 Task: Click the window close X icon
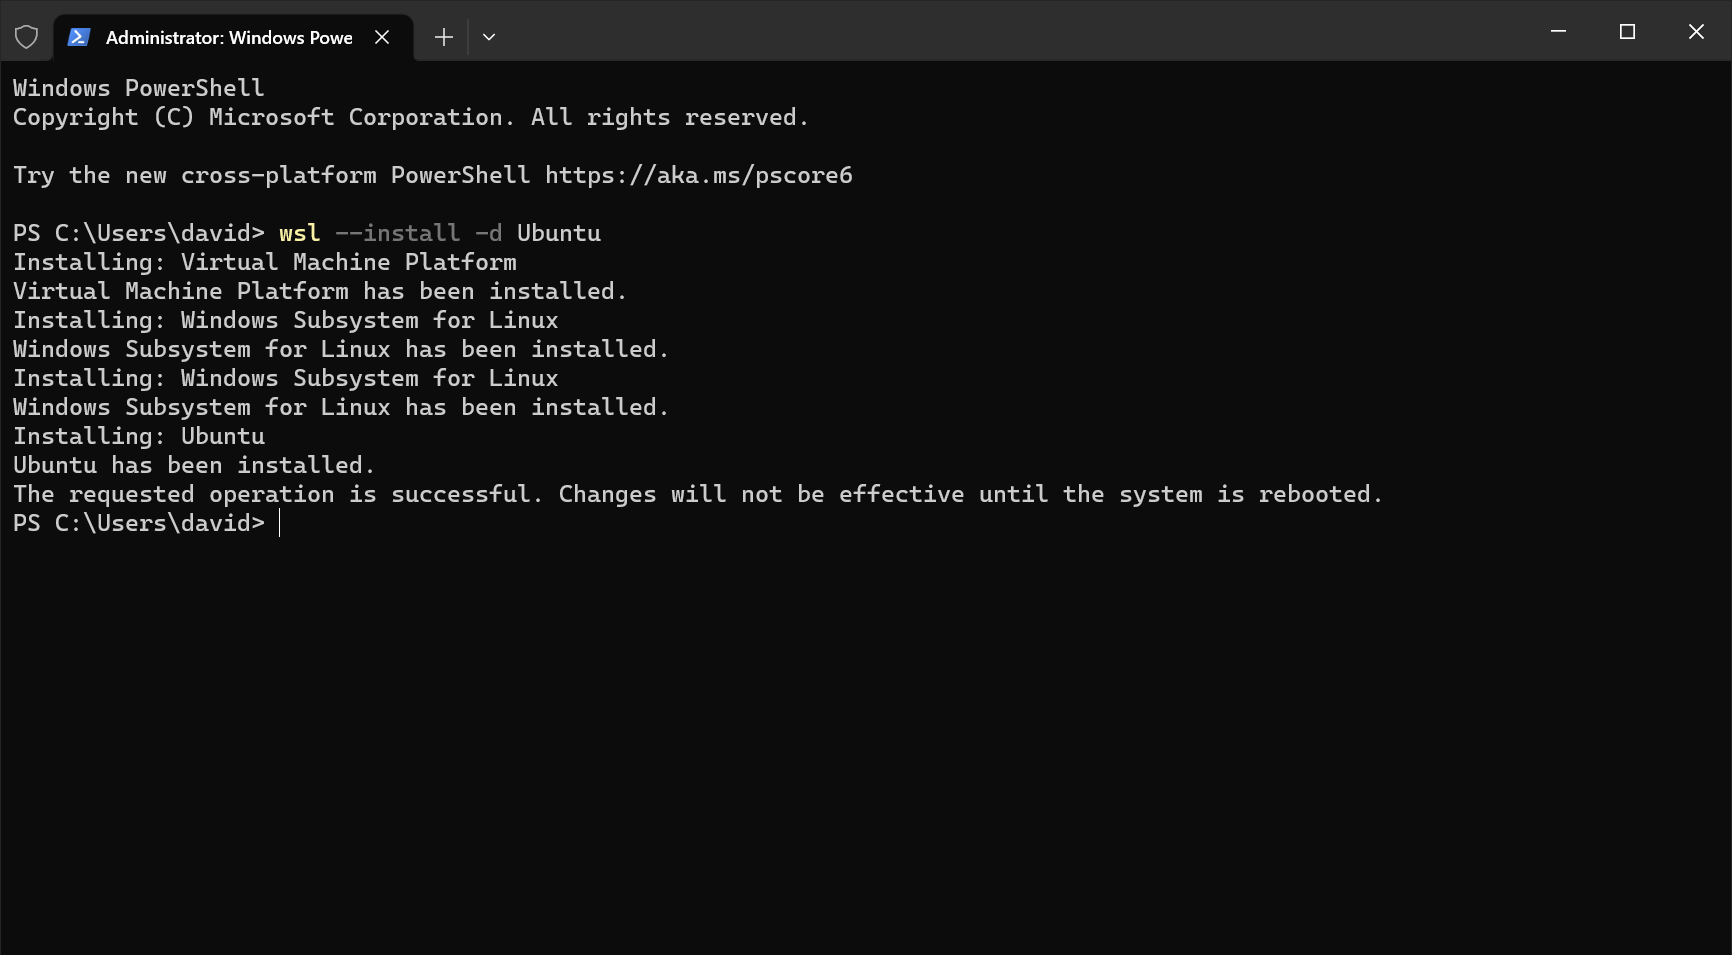click(1696, 31)
